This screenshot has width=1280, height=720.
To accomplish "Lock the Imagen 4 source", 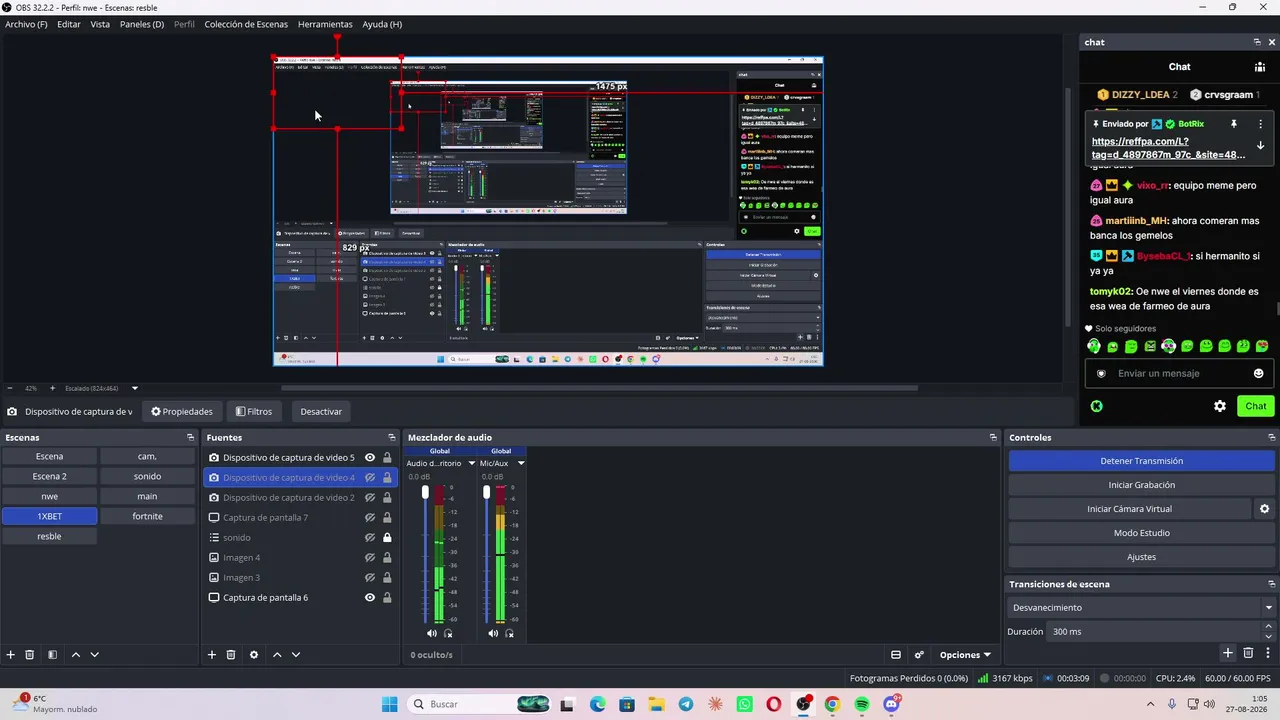I will pyautogui.click(x=387, y=558).
